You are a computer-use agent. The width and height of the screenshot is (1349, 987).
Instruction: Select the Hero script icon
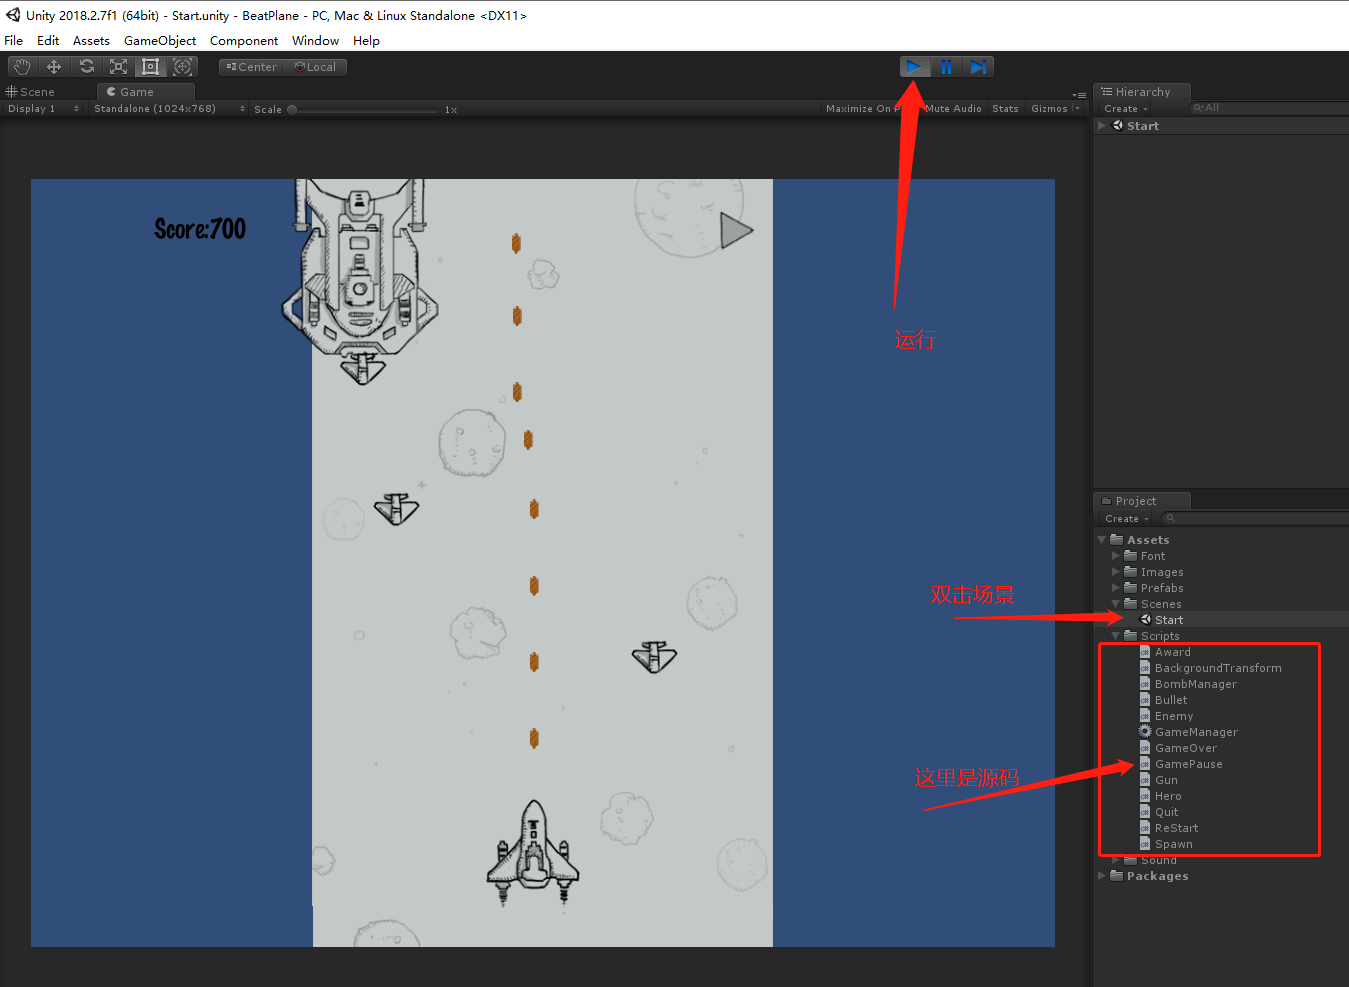point(1145,796)
